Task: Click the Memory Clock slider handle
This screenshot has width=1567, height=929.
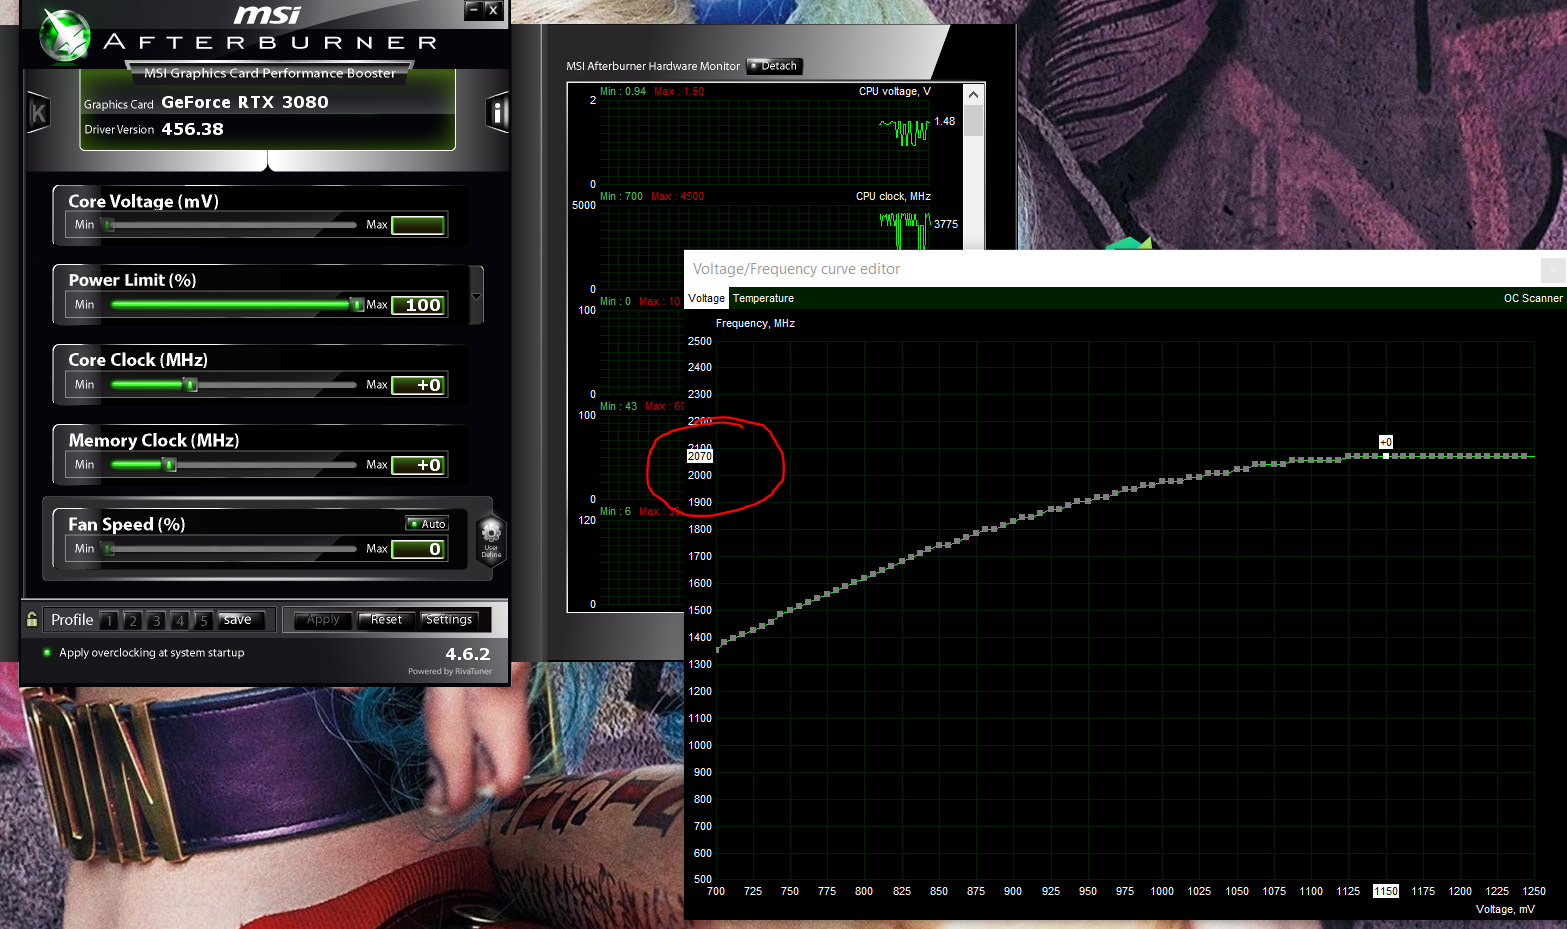Action: point(169,465)
